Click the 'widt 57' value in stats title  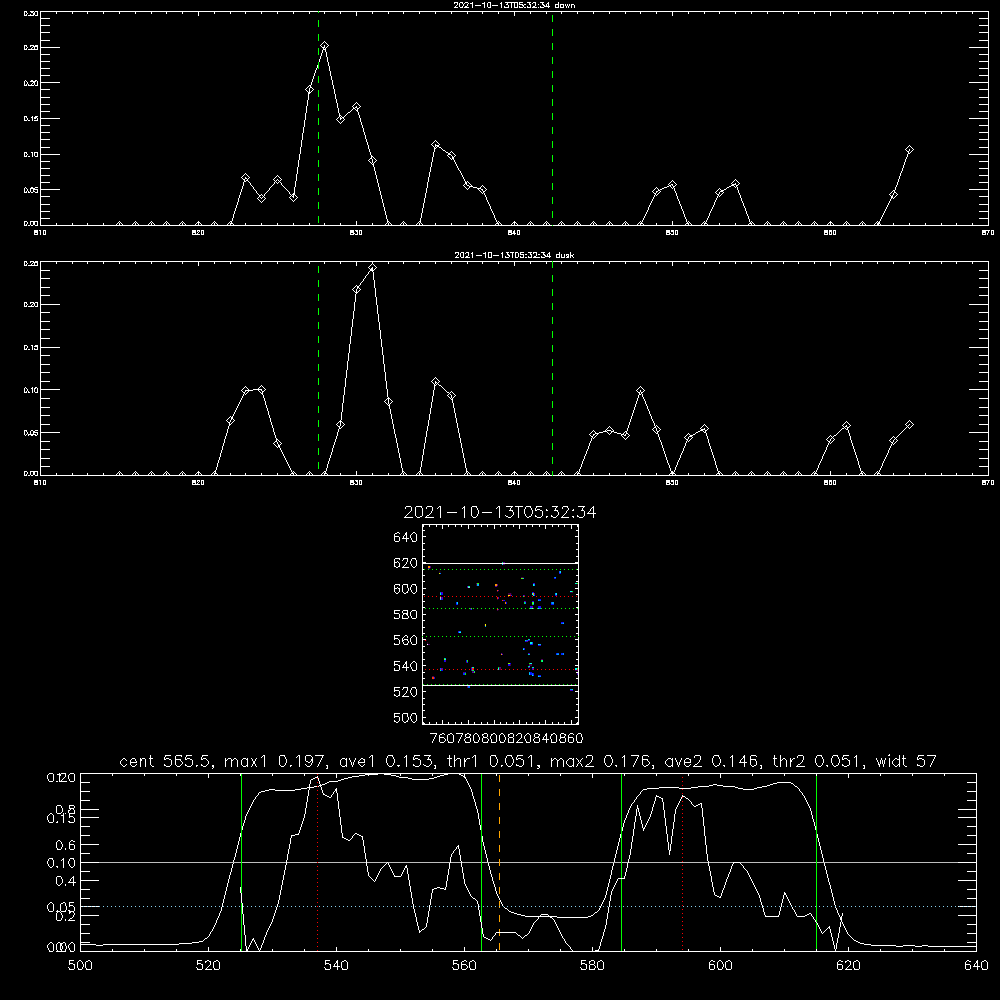pyautogui.click(x=906, y=761)
